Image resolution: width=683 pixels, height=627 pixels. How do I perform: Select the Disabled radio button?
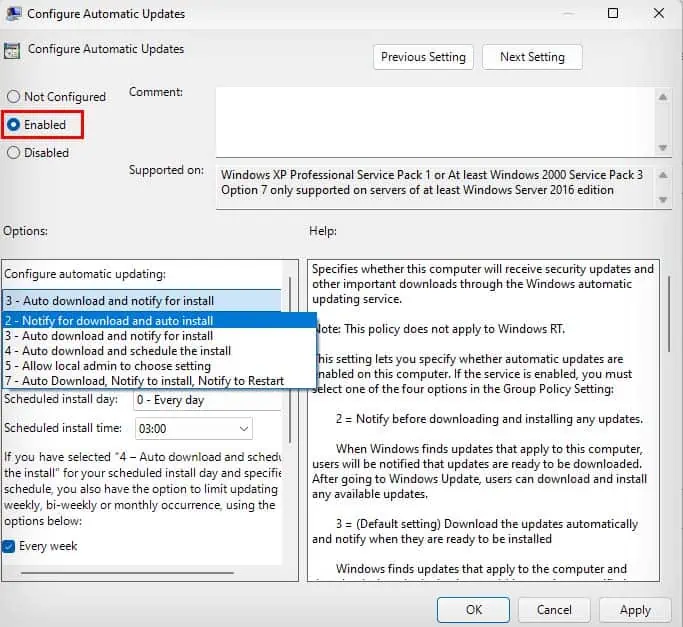13,153
